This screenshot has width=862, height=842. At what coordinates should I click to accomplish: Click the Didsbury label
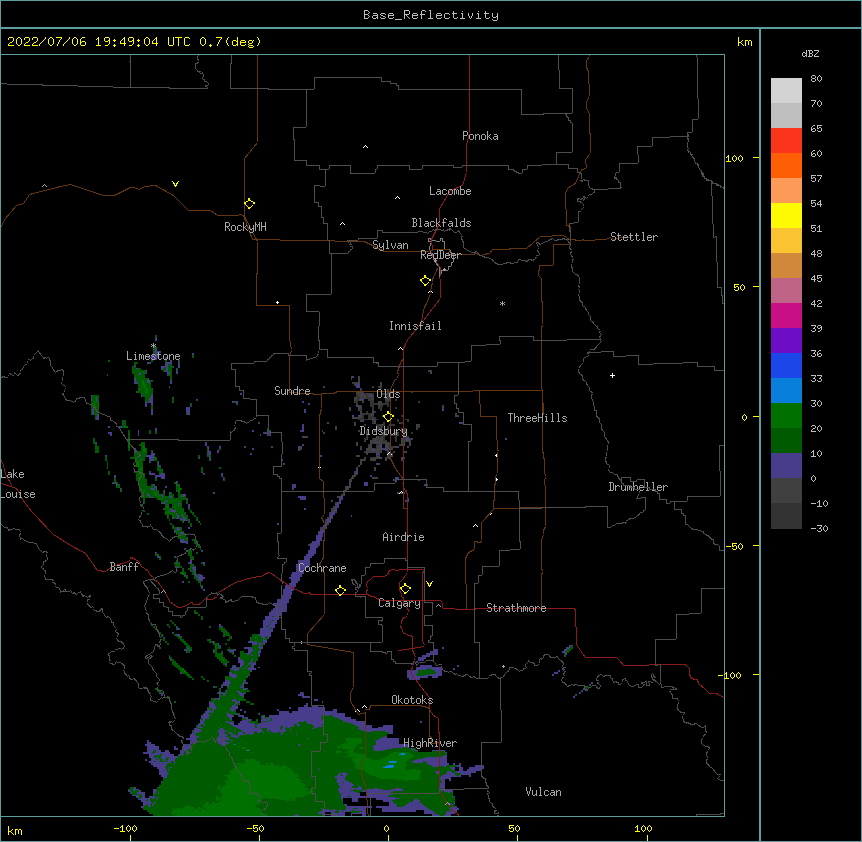point(383,431)
